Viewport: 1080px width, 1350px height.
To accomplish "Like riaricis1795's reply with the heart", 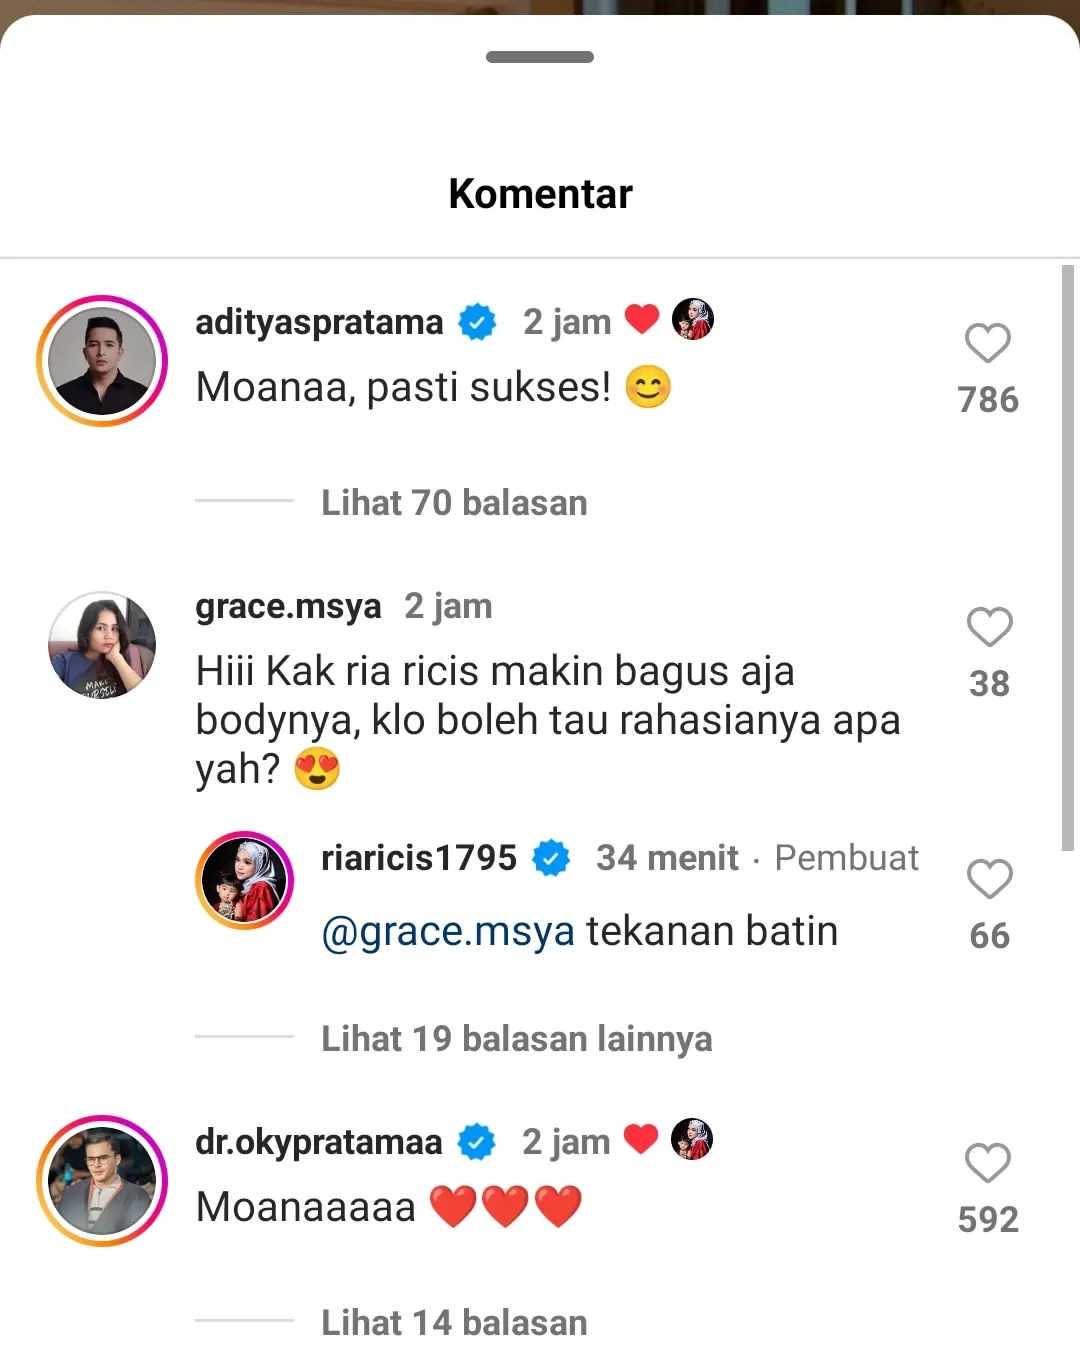I will point(989,880).
